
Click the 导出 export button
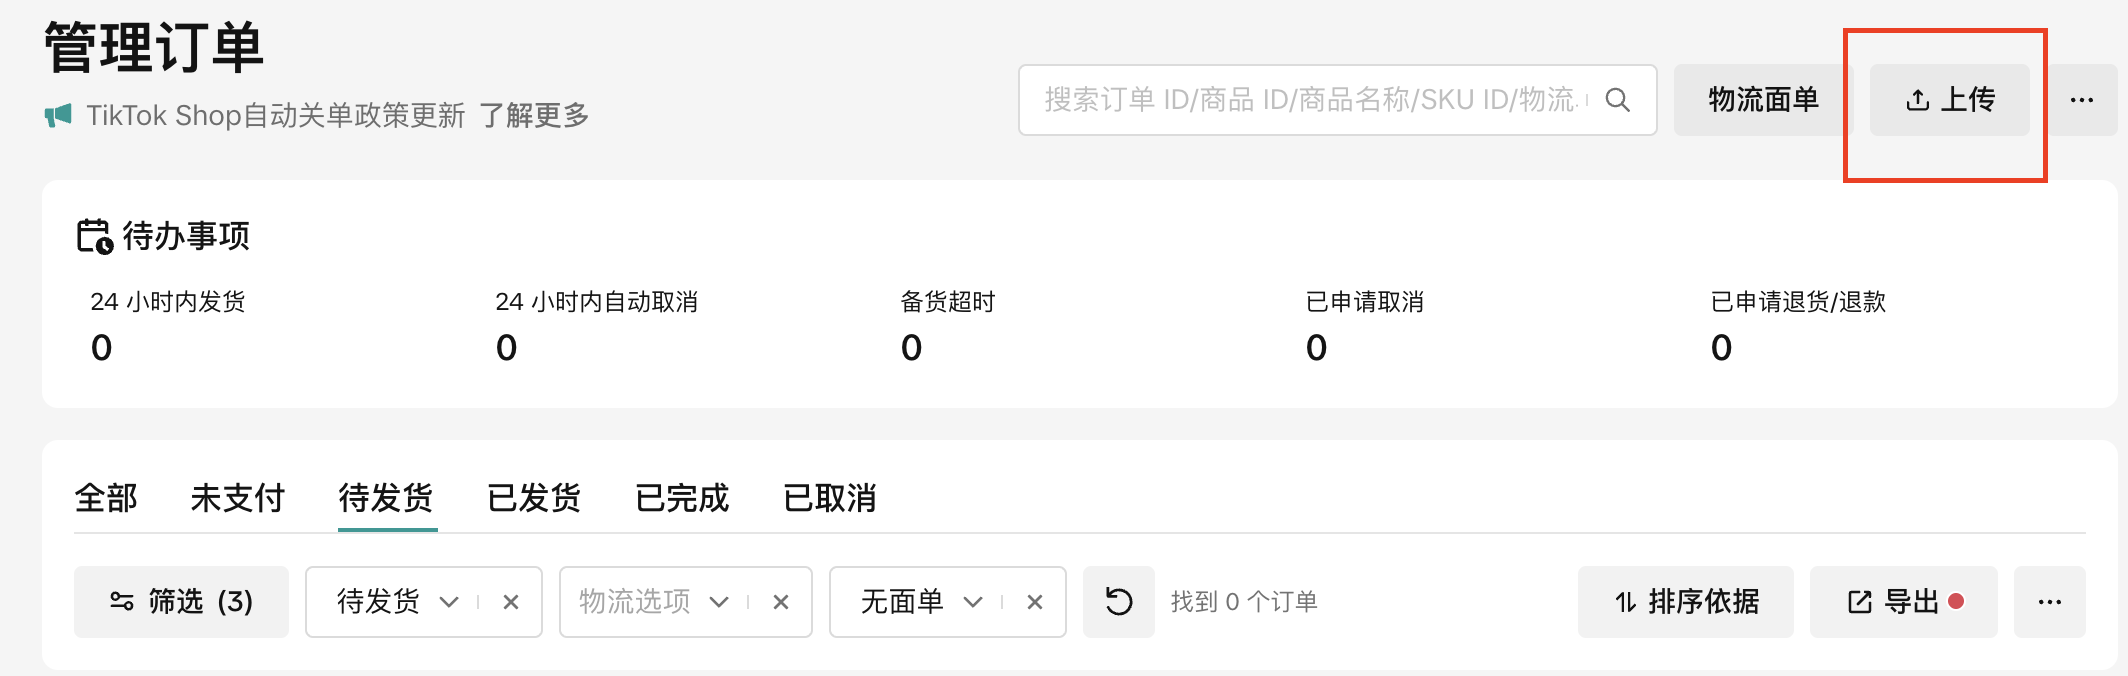pos(1903,602)
